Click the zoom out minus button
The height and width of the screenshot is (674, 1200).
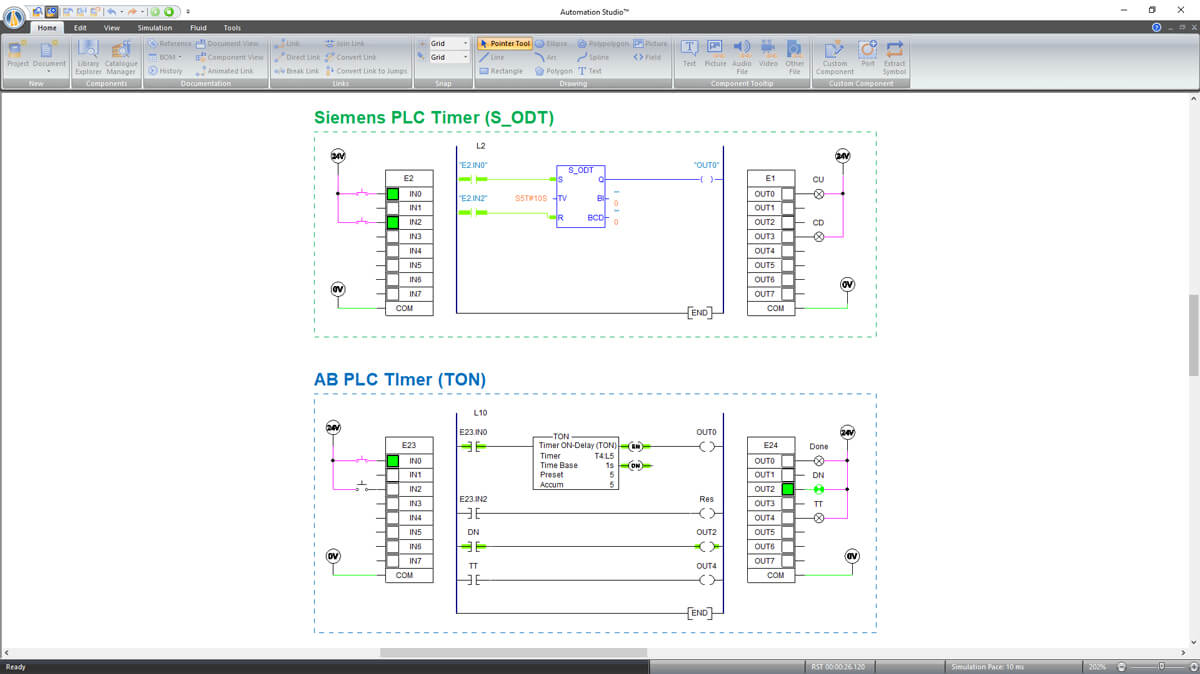tap(1122, 666)
